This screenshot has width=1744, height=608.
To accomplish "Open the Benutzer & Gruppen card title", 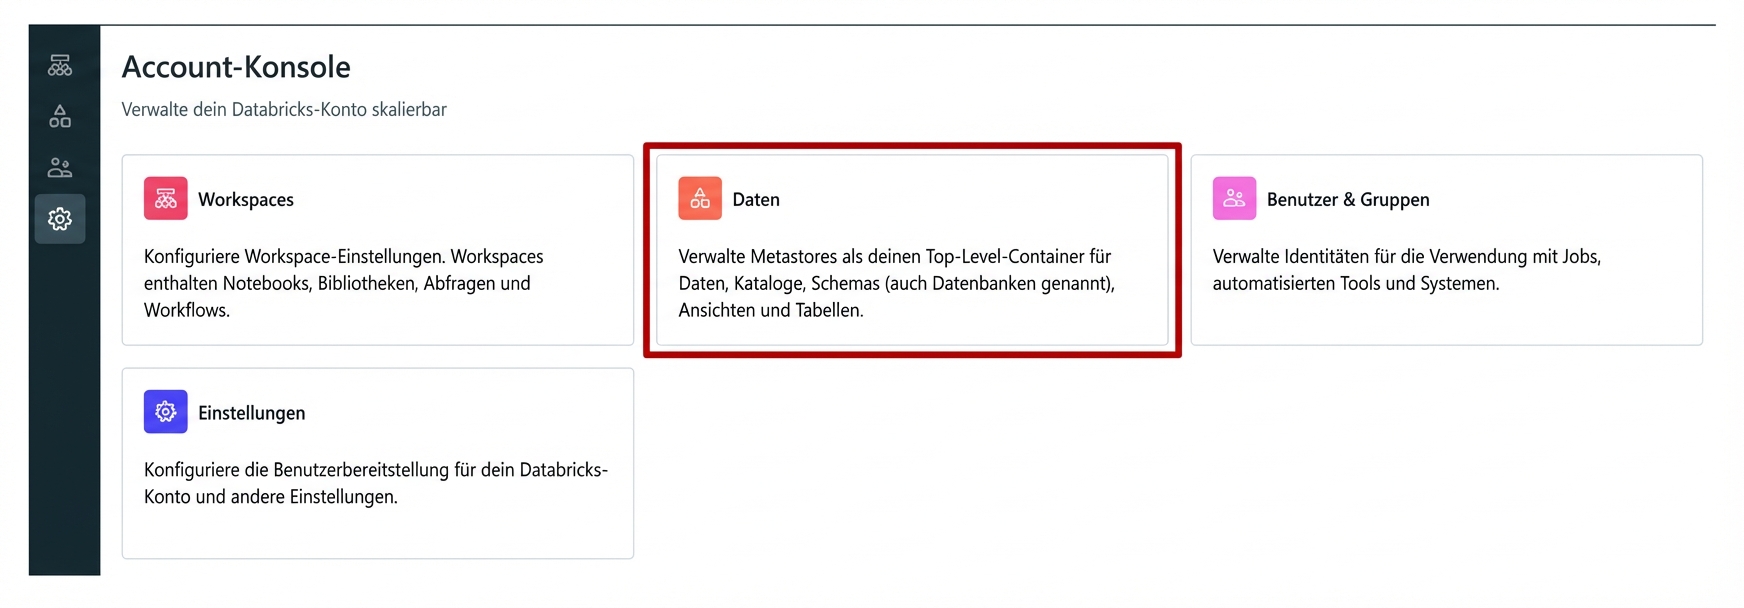I will point(1348,199).
